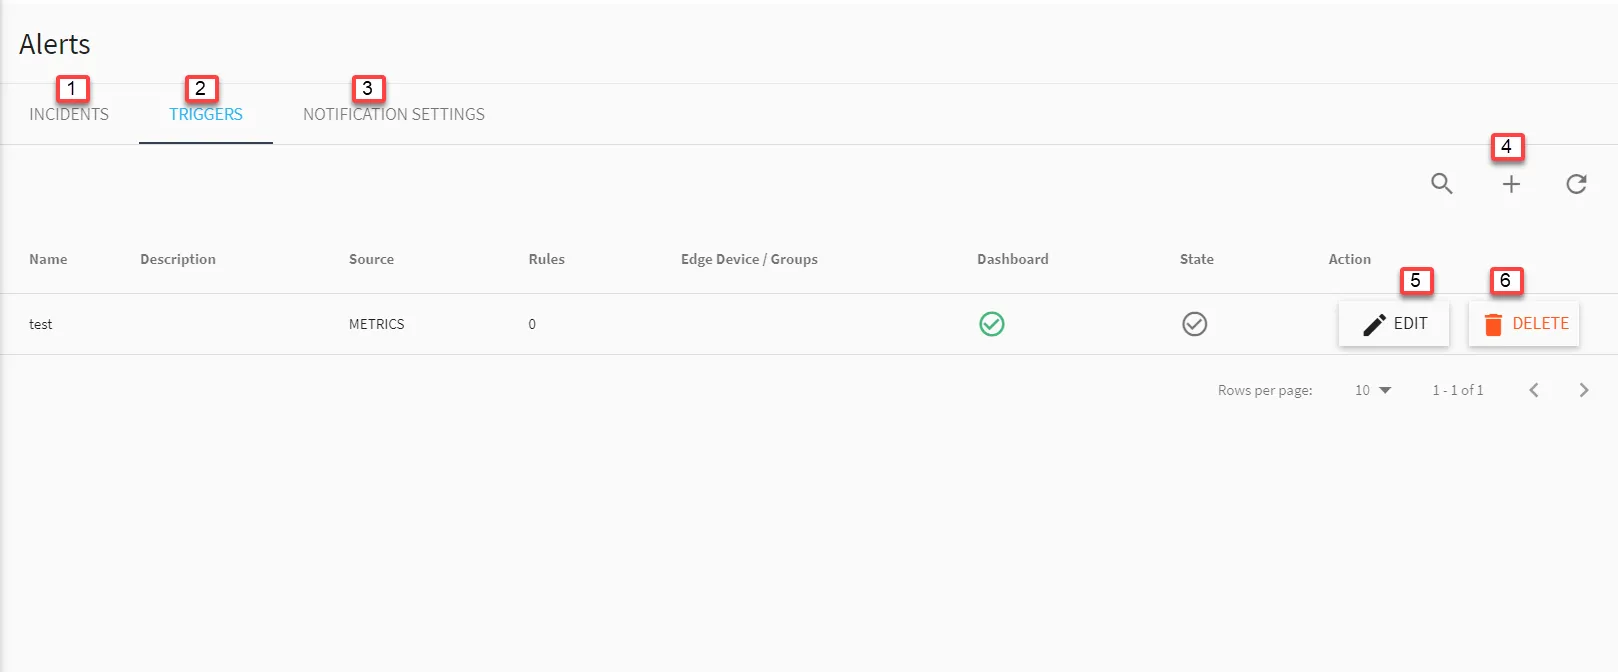
Task: Click the Name column header
Action: click(x=48, y=259)
